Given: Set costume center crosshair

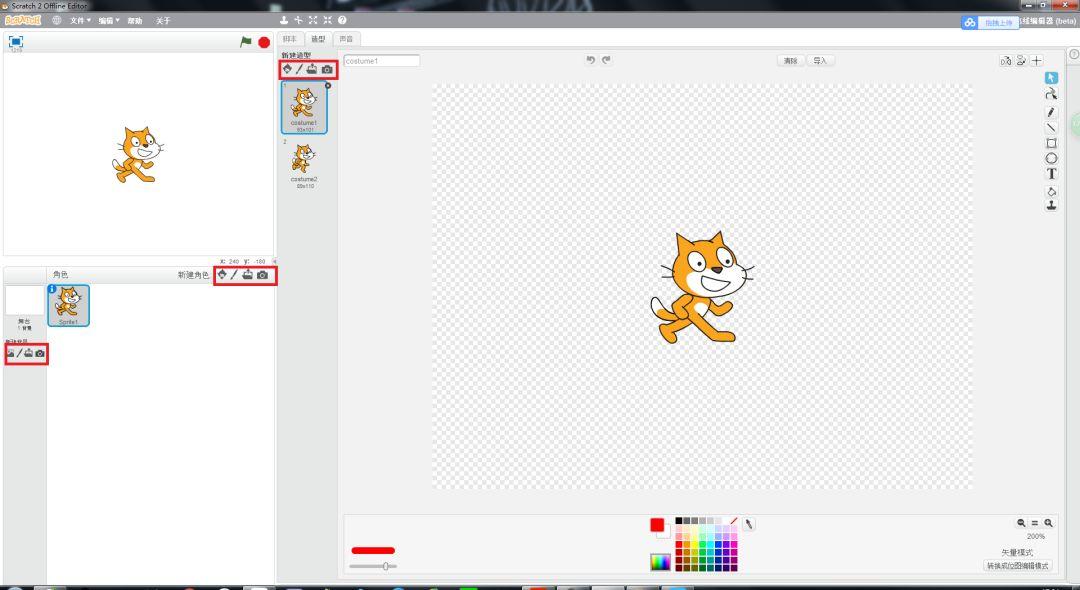Looking at the screenshot, I should (1037, 61).
